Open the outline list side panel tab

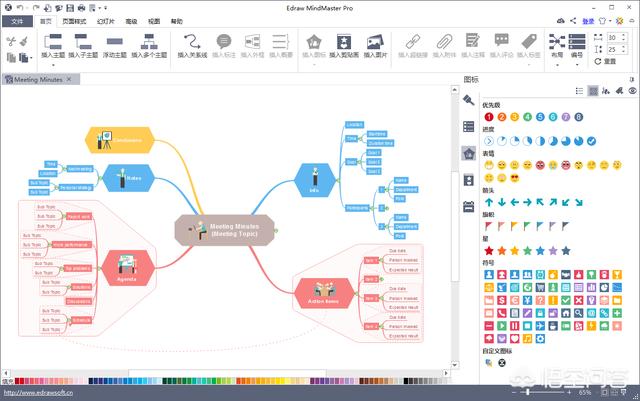click(x=469, y=127)
